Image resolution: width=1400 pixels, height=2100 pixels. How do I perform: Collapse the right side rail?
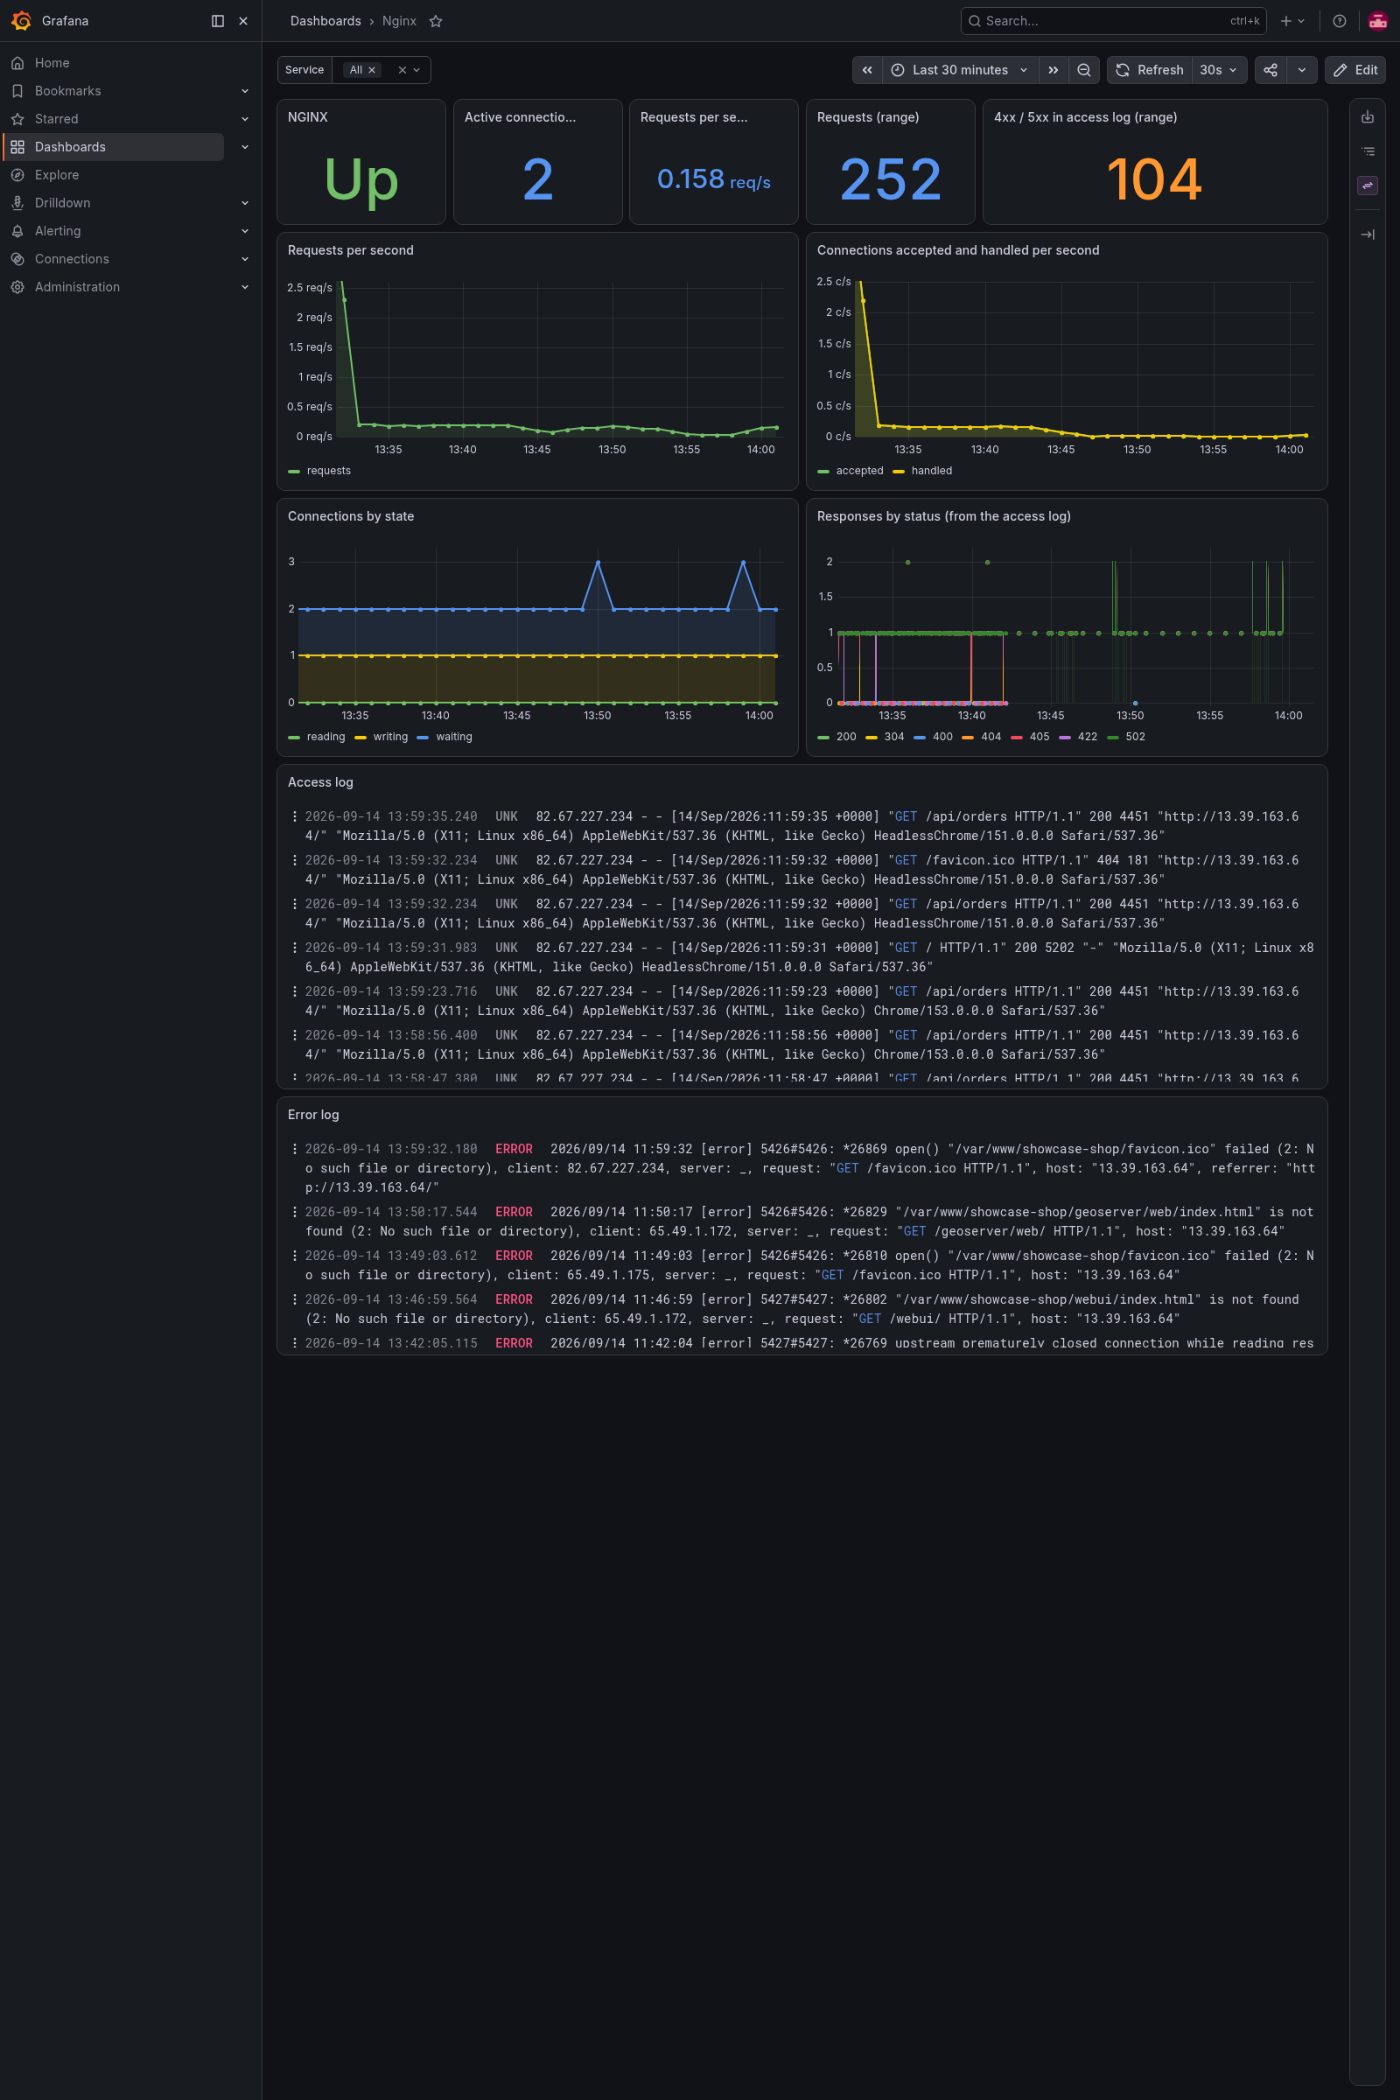pos(1367,234)
